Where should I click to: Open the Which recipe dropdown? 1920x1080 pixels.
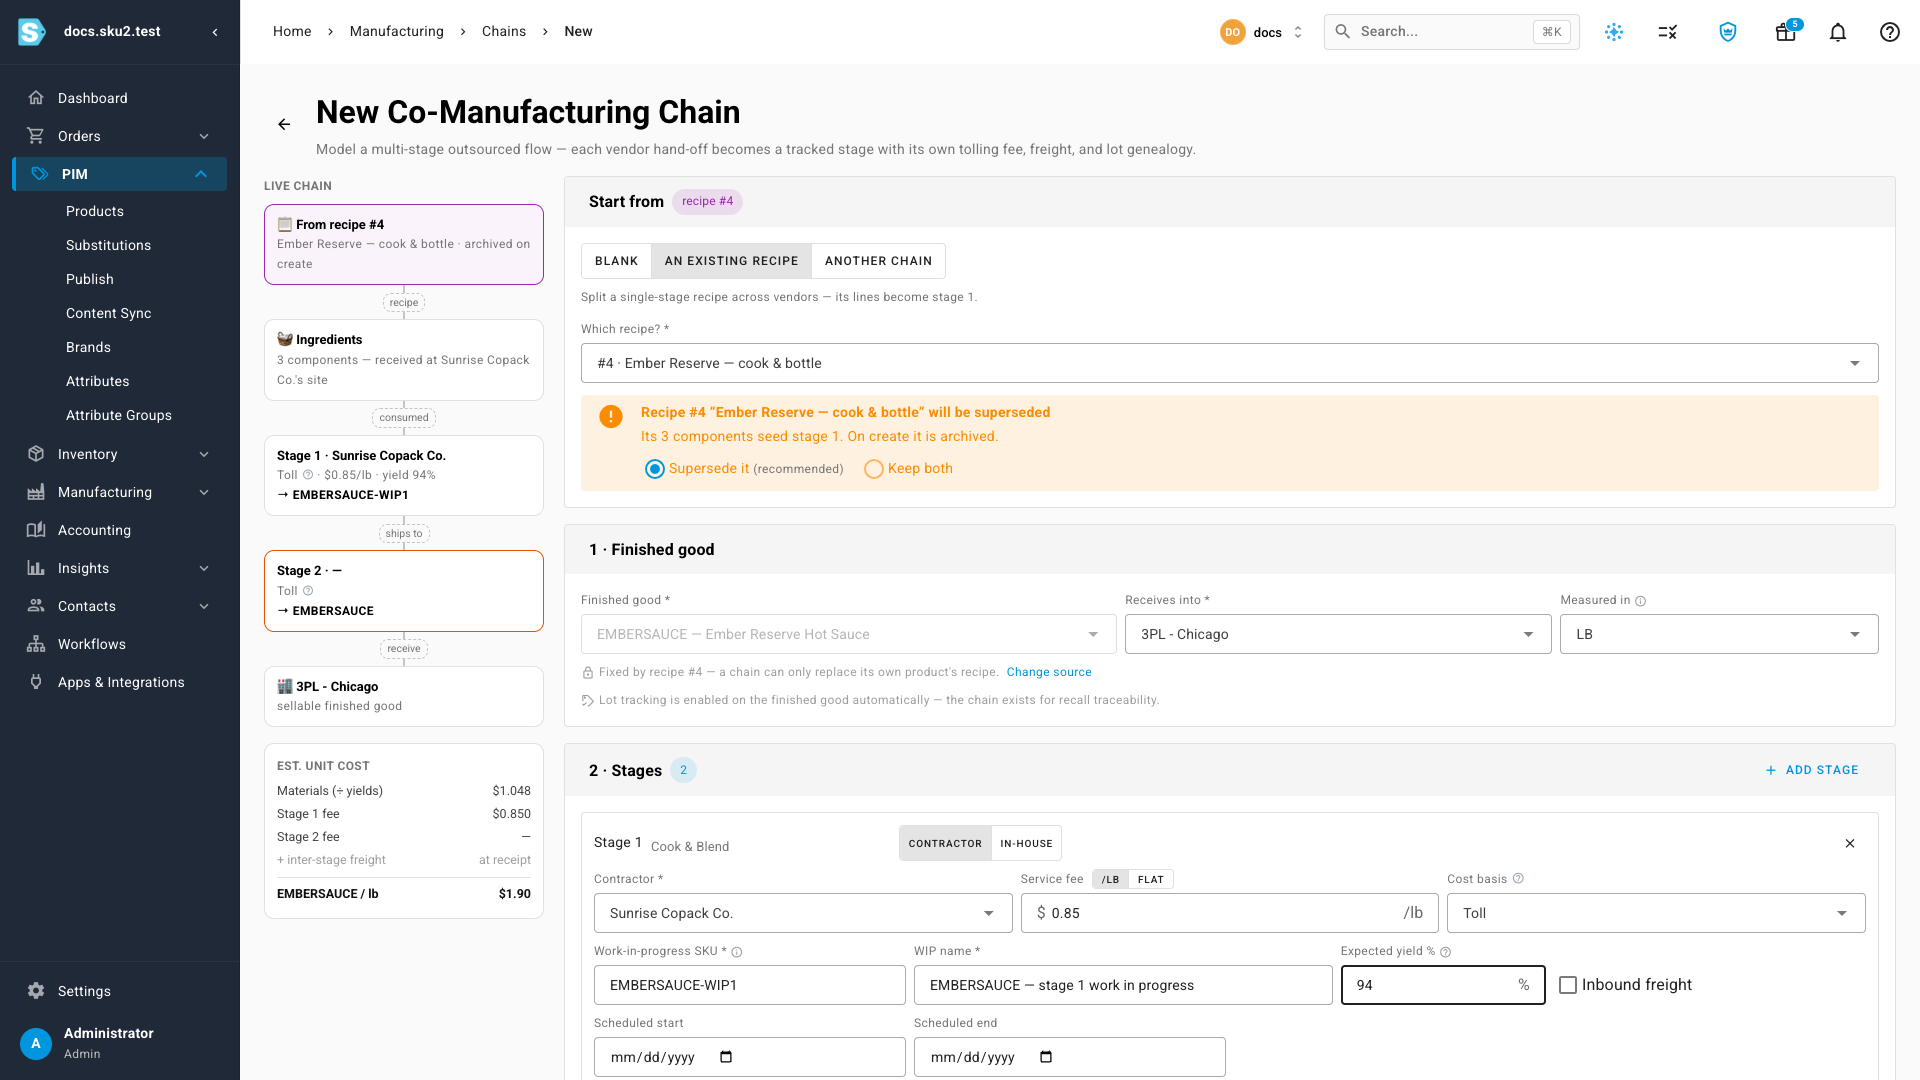[1229, 363]
